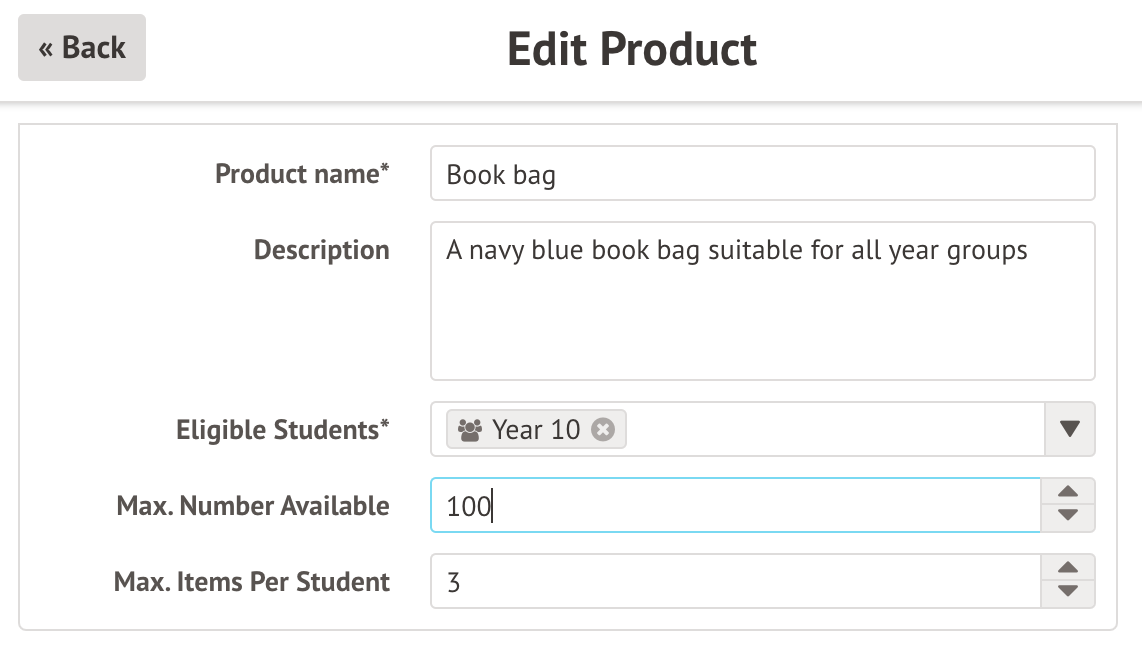Decrement Max. Items Per Student value
Screen dimensions: 1142x646
tap(1068, 592)
